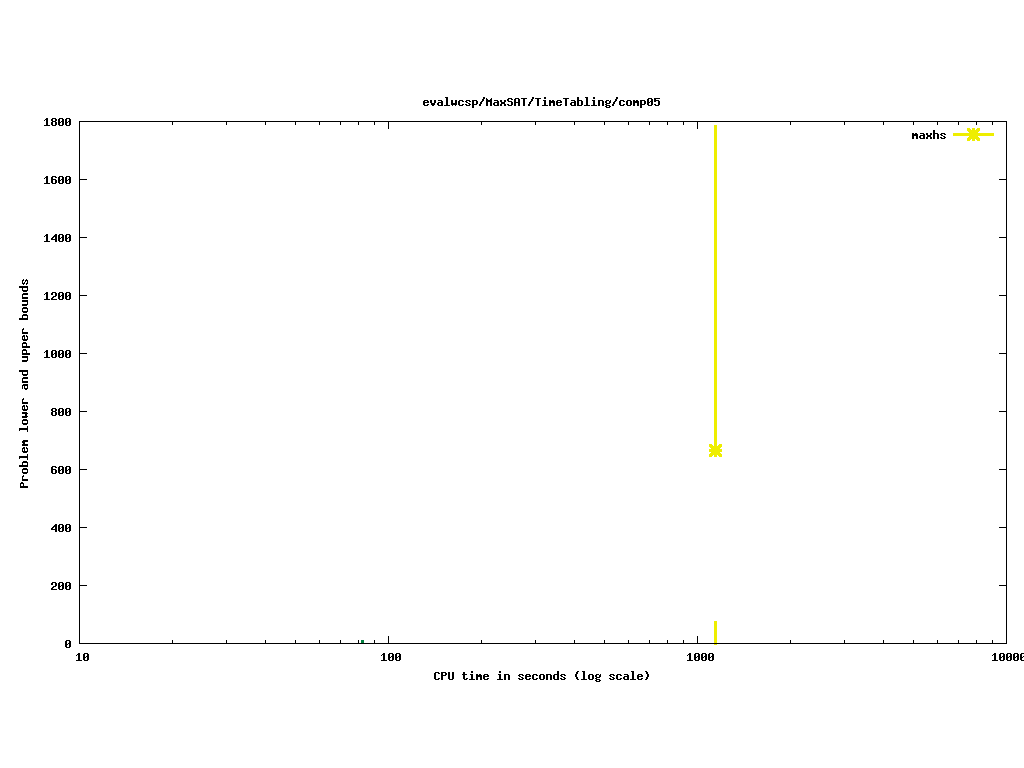Image resolution: width=1024 pixels, height=768 pixels.
Task: Click the plot title evalwcsp/MaxSAT/TimeTabling/comp05
Action: point(541,102)
